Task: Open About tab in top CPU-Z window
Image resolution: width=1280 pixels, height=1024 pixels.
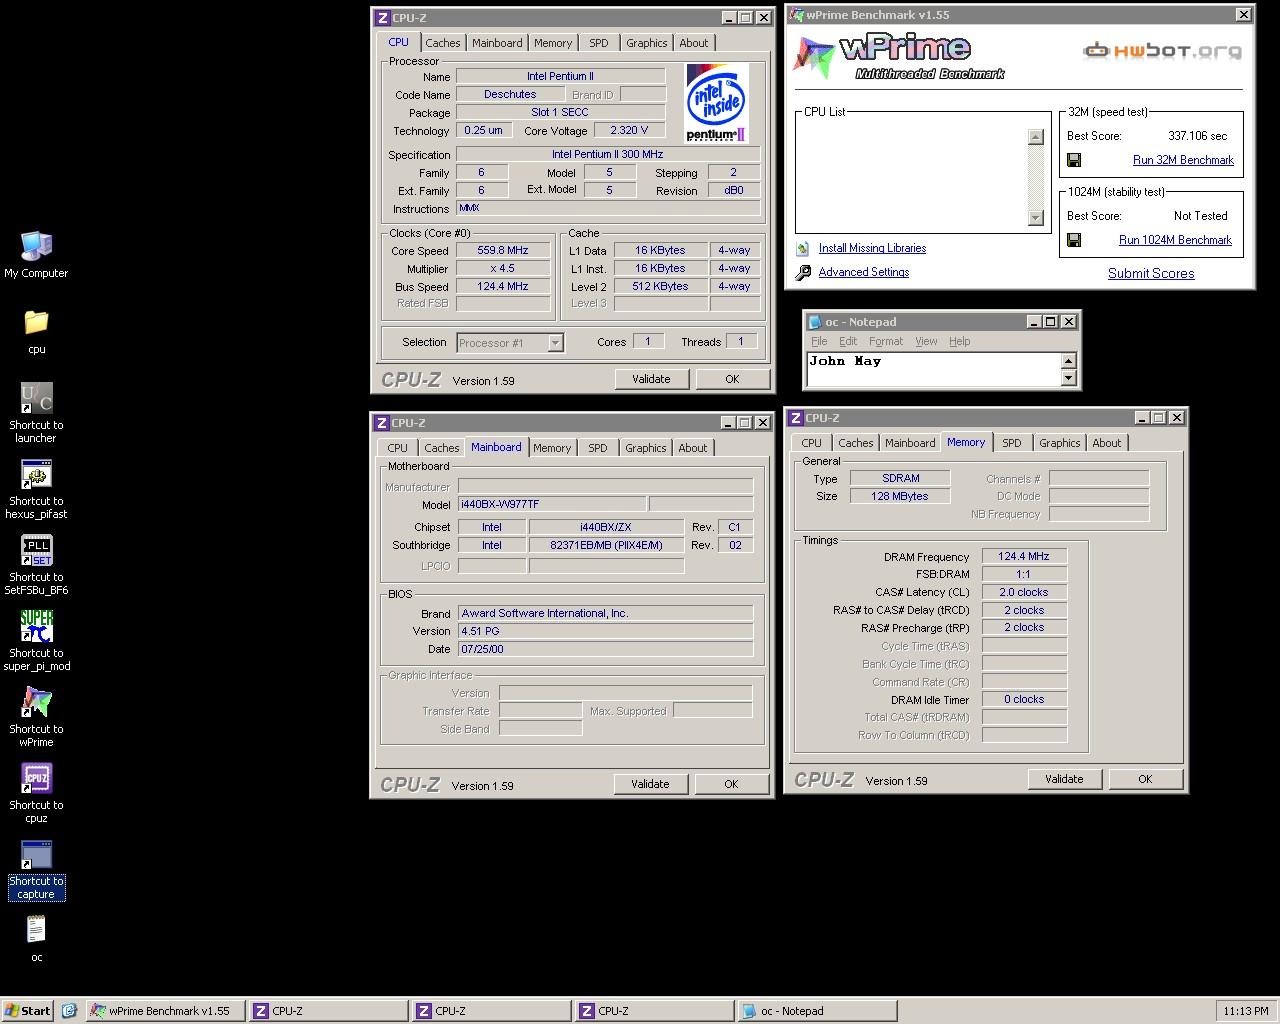Action: tap(694, 43)
